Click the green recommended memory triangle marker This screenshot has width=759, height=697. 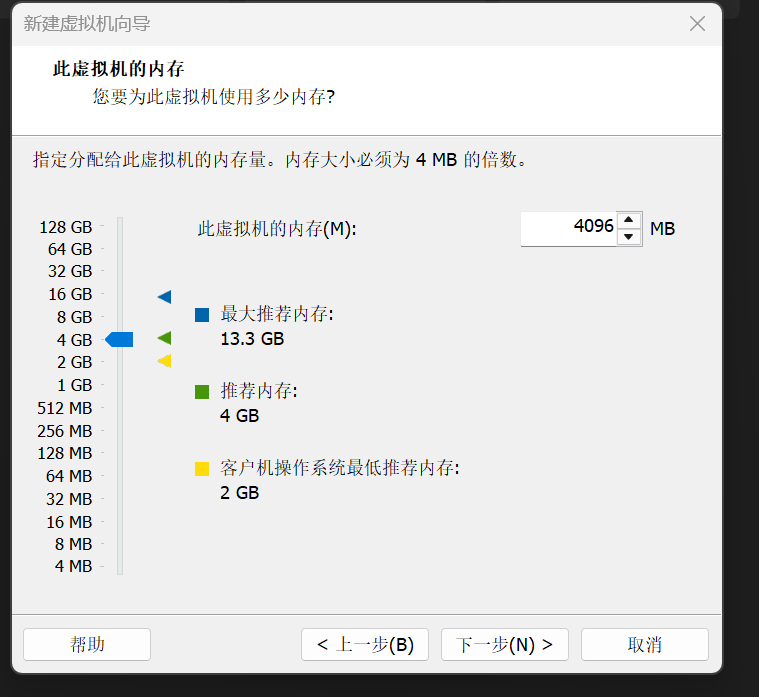[x=165, y=338]
